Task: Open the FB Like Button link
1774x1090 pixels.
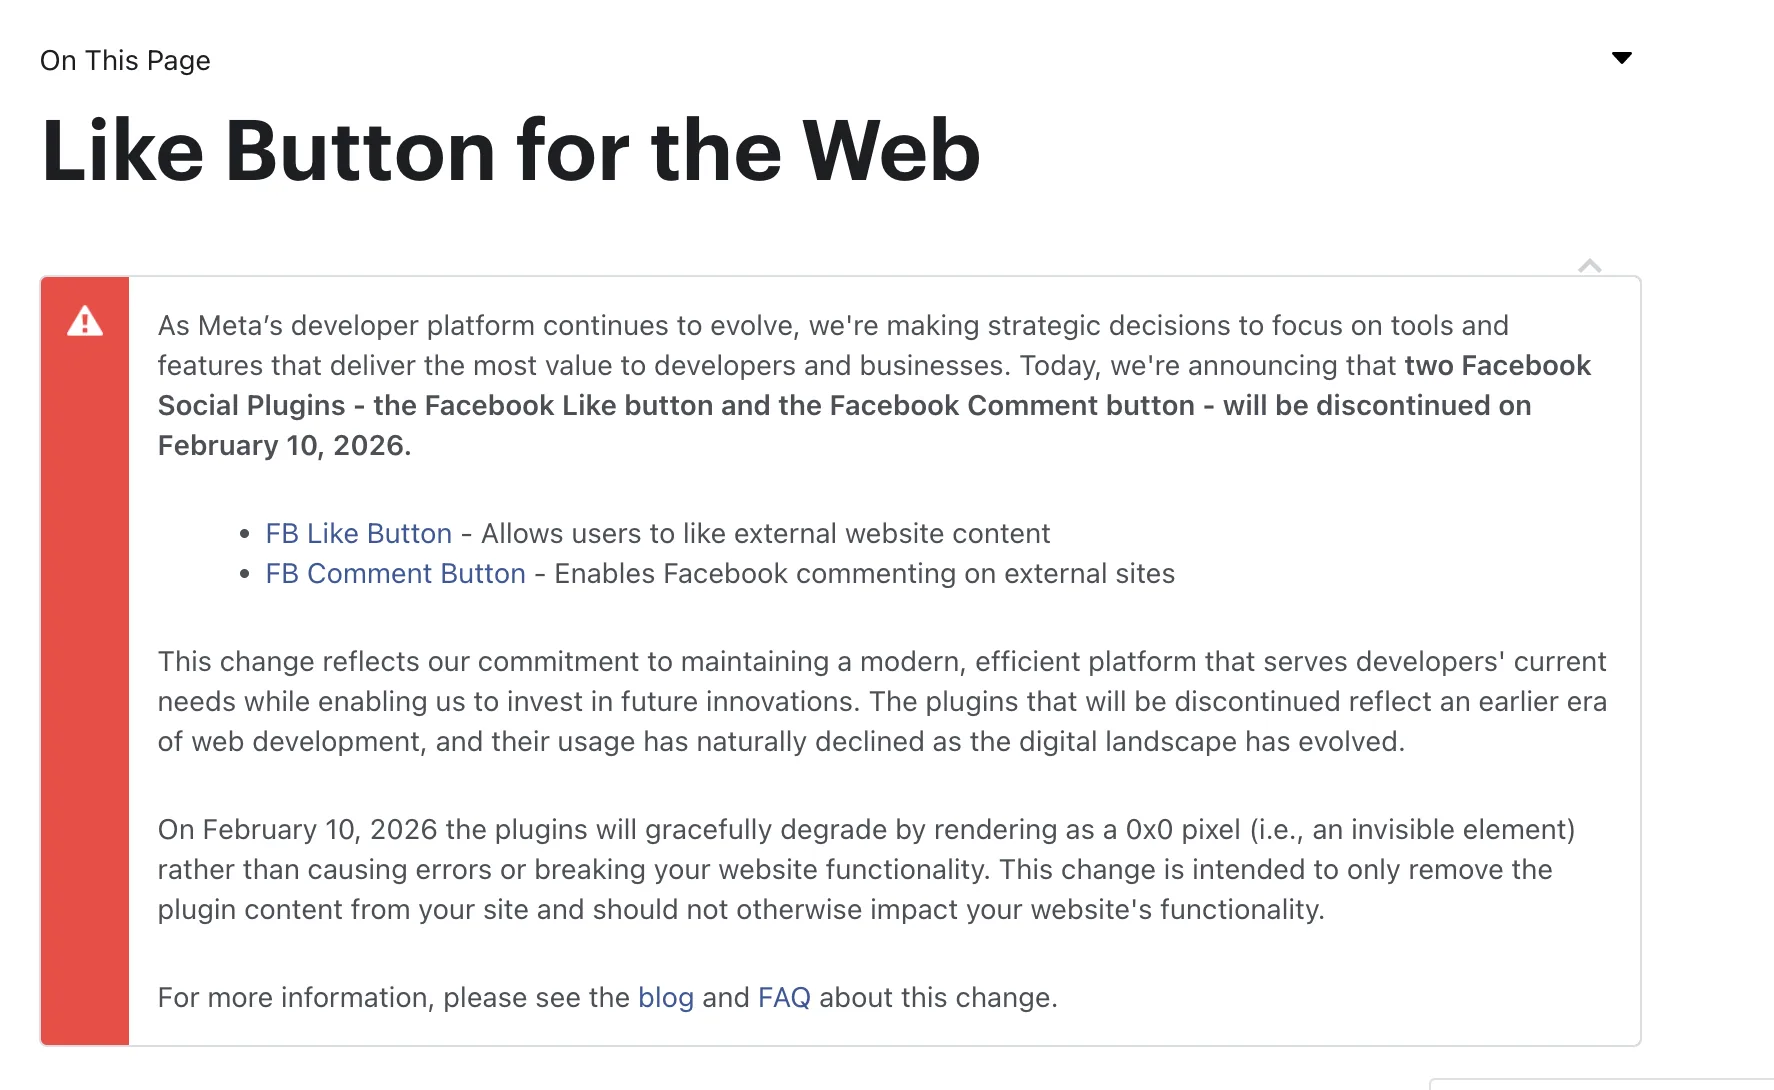Action: tap(358, 534)
